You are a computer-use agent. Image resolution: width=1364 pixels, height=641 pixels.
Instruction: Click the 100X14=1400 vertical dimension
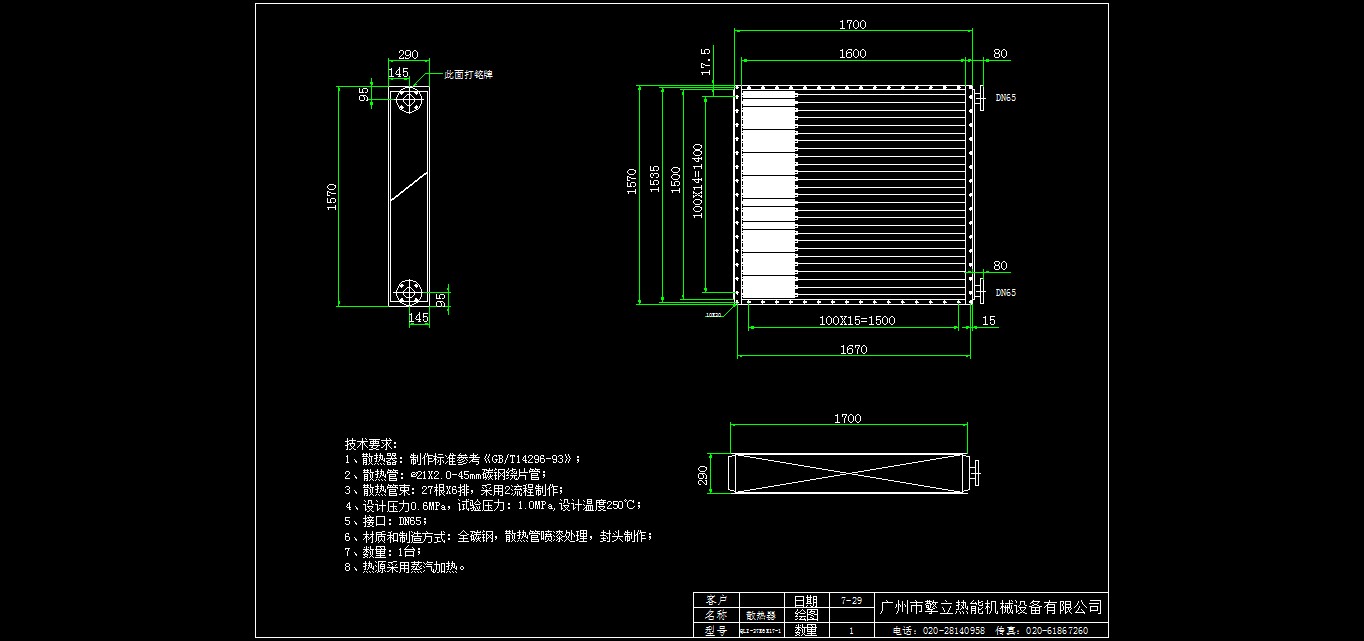698,180
